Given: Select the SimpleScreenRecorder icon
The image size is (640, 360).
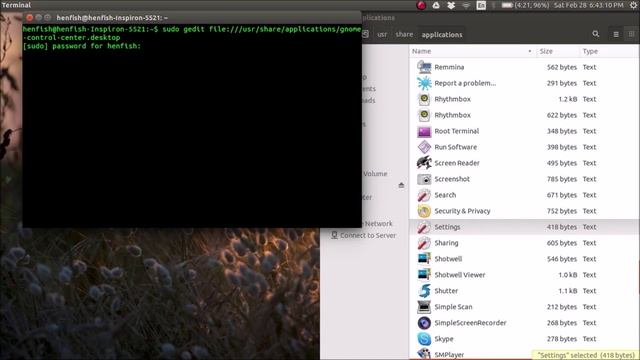Looking at the screenshot, I should pos(424,323).
